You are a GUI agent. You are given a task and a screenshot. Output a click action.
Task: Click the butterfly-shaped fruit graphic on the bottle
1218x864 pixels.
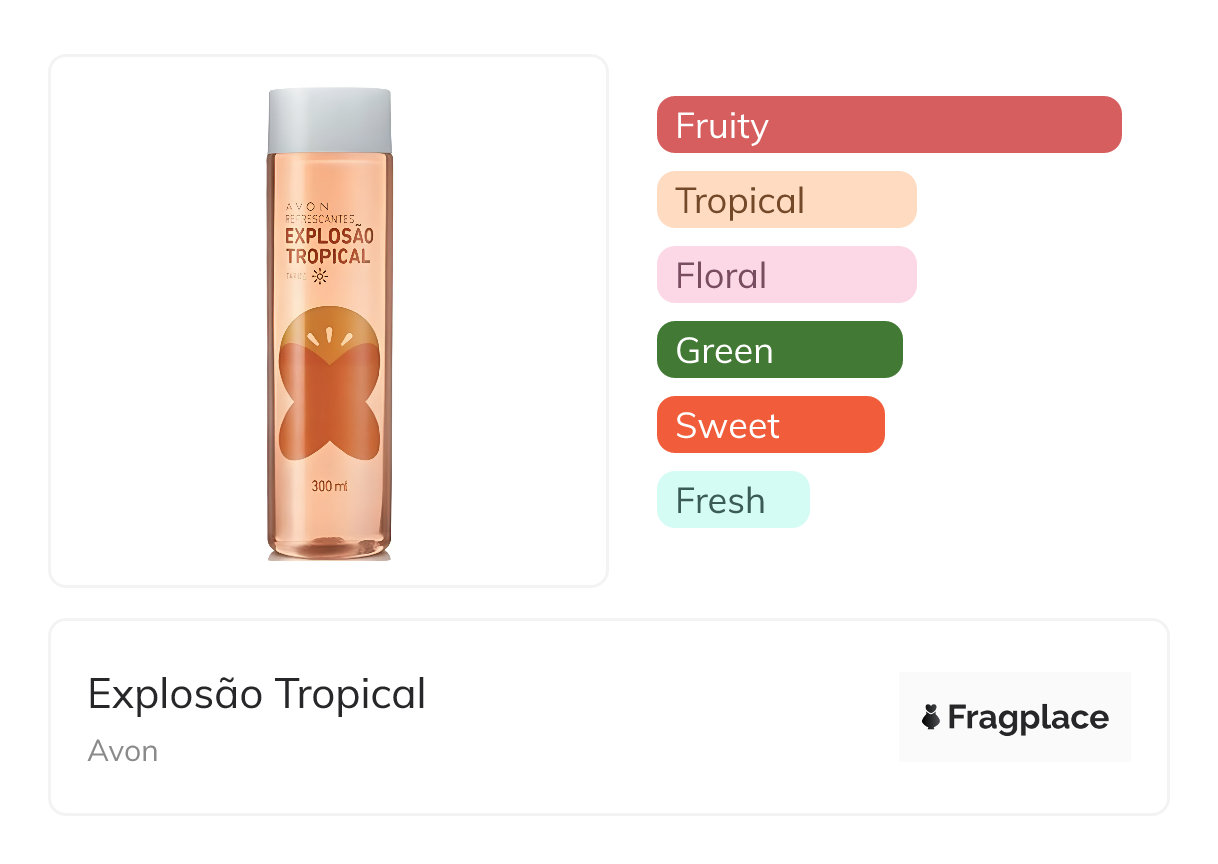[329, 410]
